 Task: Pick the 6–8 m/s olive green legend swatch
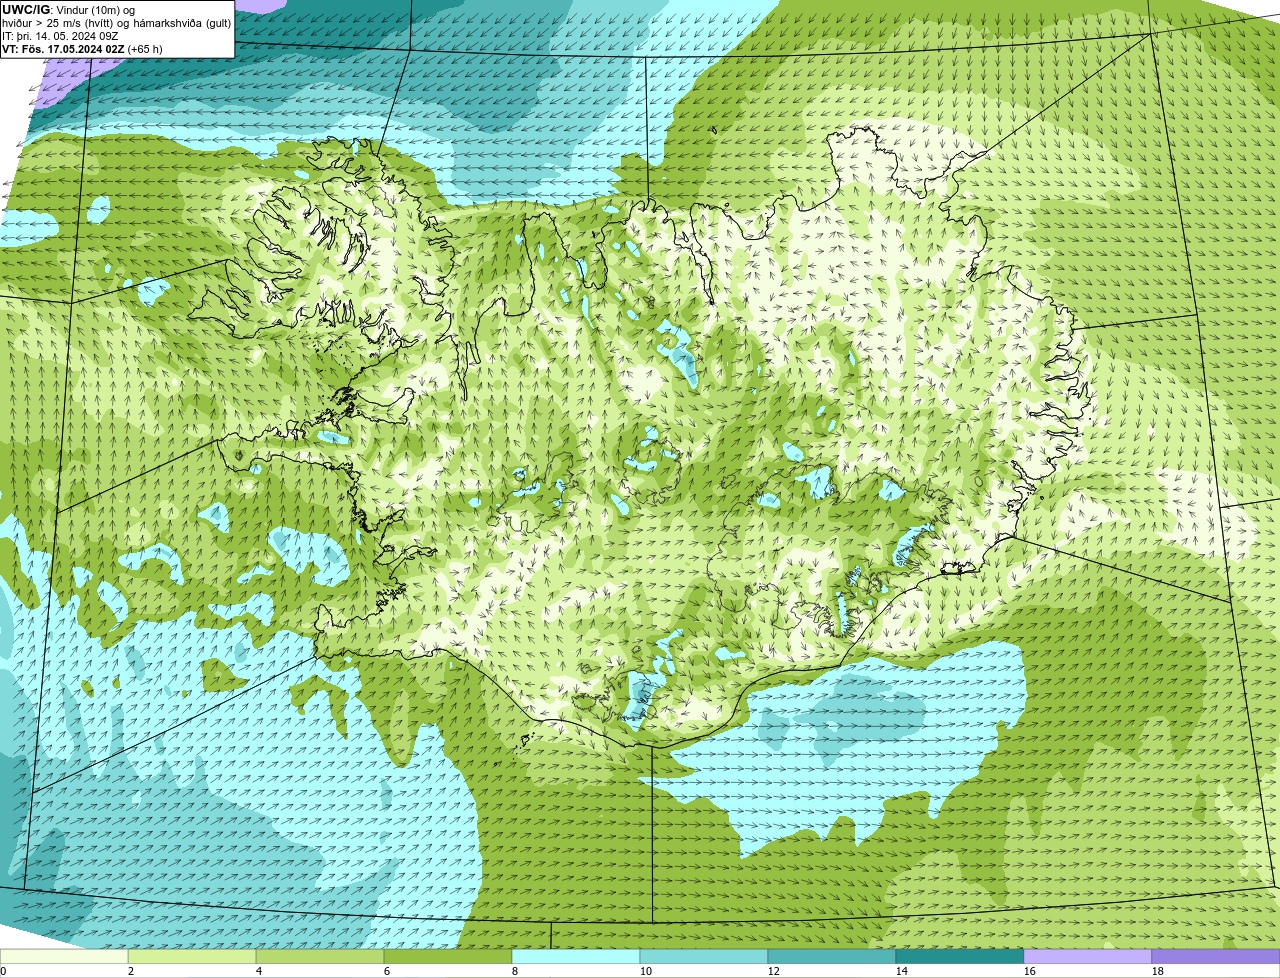point(448,956)
